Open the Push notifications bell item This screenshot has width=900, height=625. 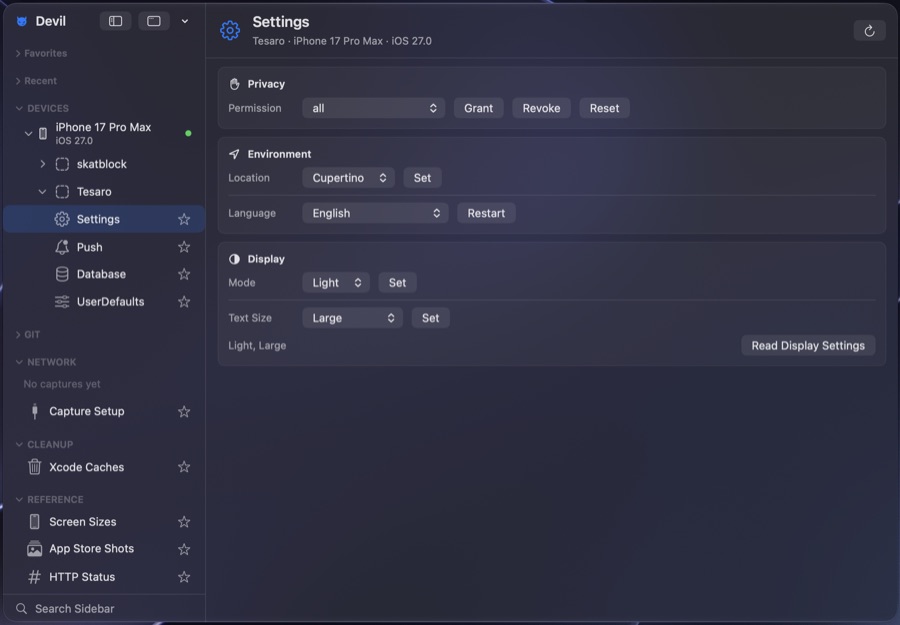[62, 247]
